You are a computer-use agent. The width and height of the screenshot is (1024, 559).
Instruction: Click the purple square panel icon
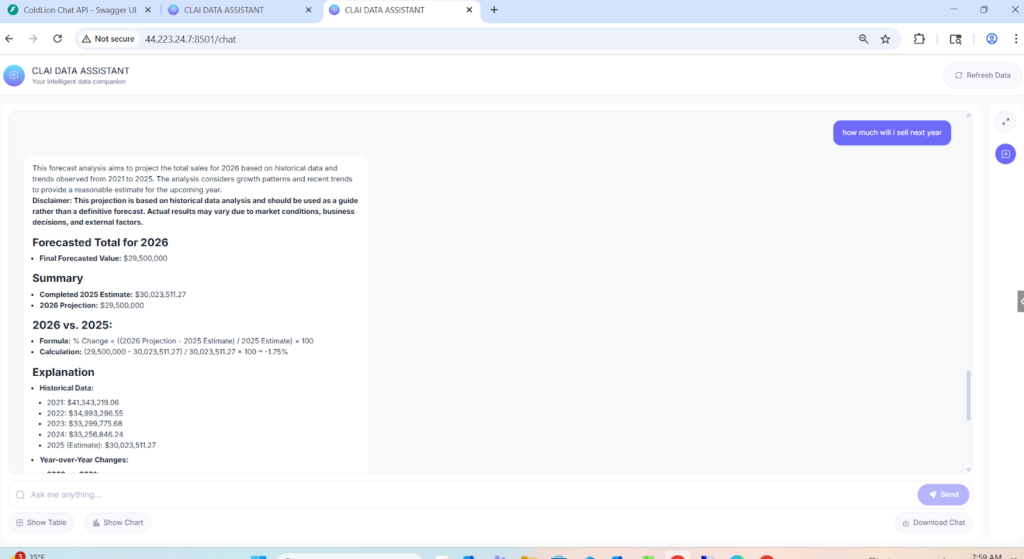click(1005, 154)
